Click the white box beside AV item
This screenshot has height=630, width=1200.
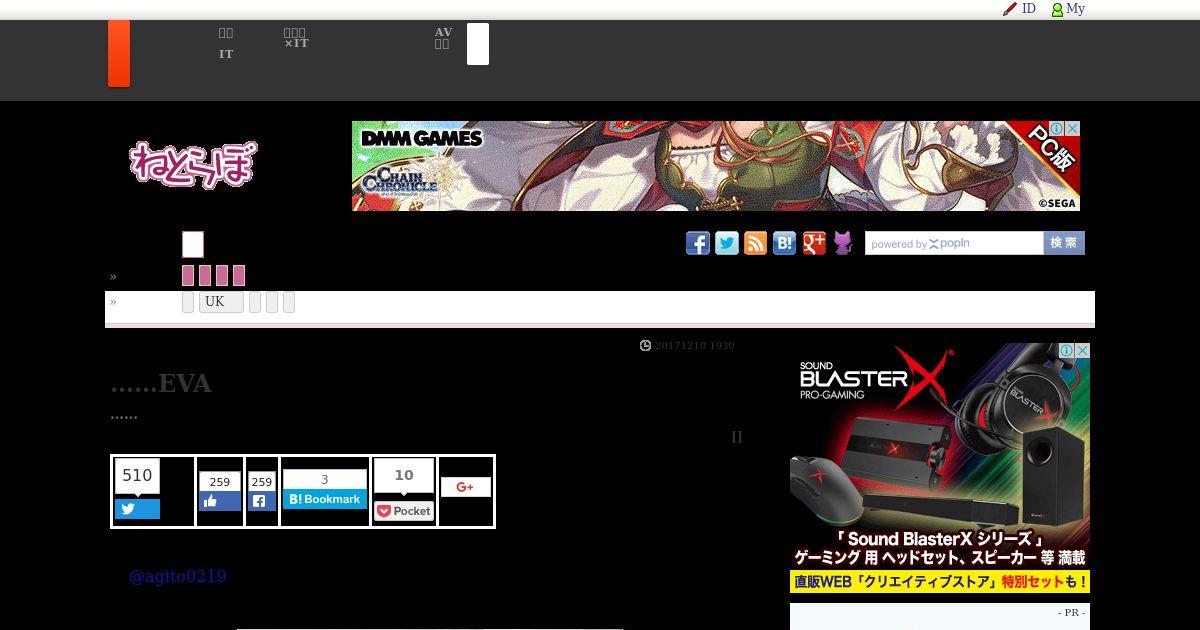478,44
